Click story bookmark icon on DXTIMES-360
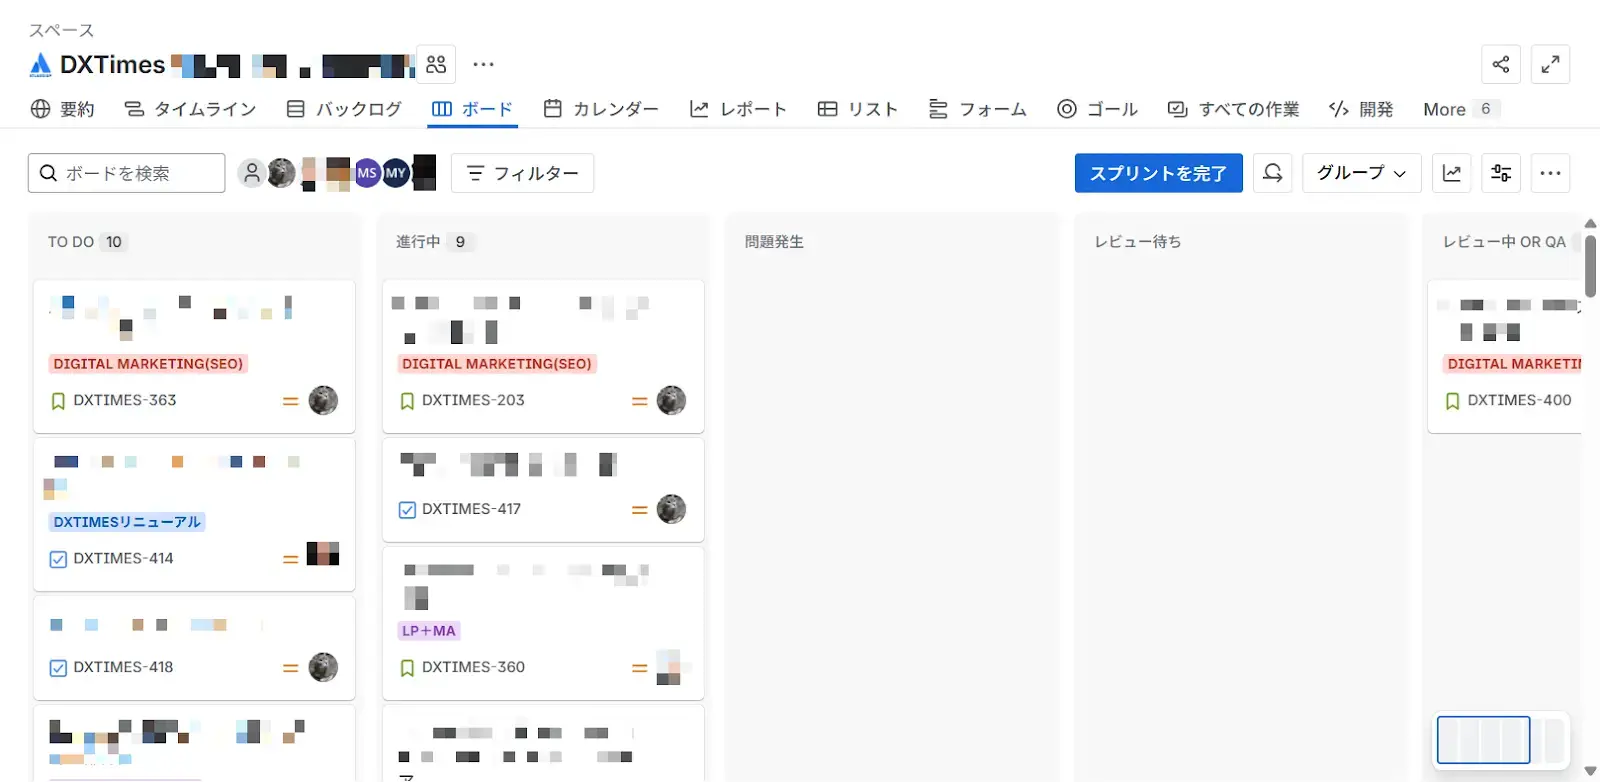The height and width of the screenshot is (782, 1600). pyautogui.click(x=407, y=668)
